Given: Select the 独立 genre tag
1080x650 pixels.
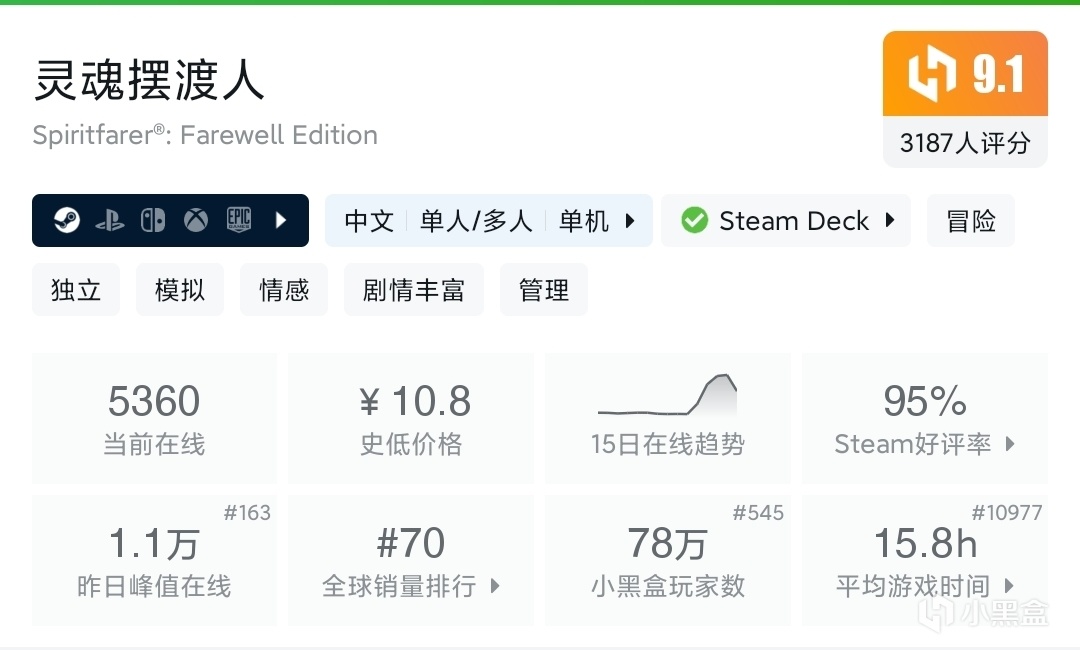Looking at the screenshot, I should coord(76,290).
